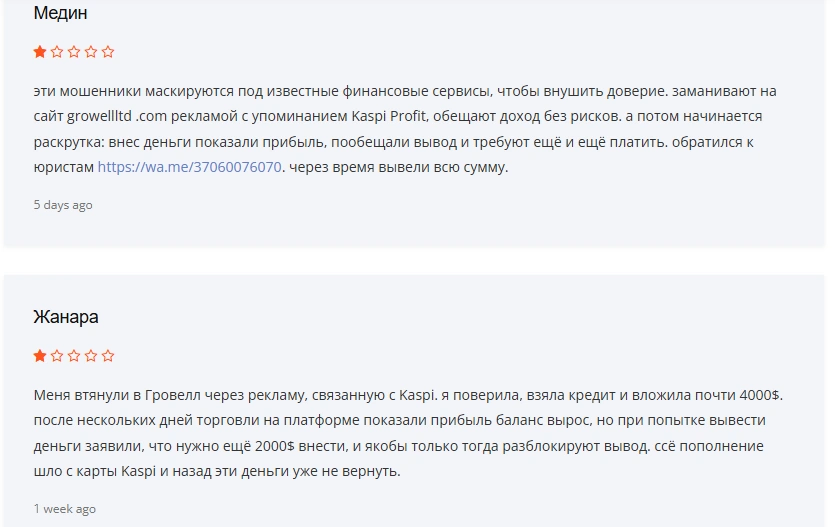Screen dimensions: 835x527
Task: Click the second star in Медин's rating
Action: [x=57, y=52]
